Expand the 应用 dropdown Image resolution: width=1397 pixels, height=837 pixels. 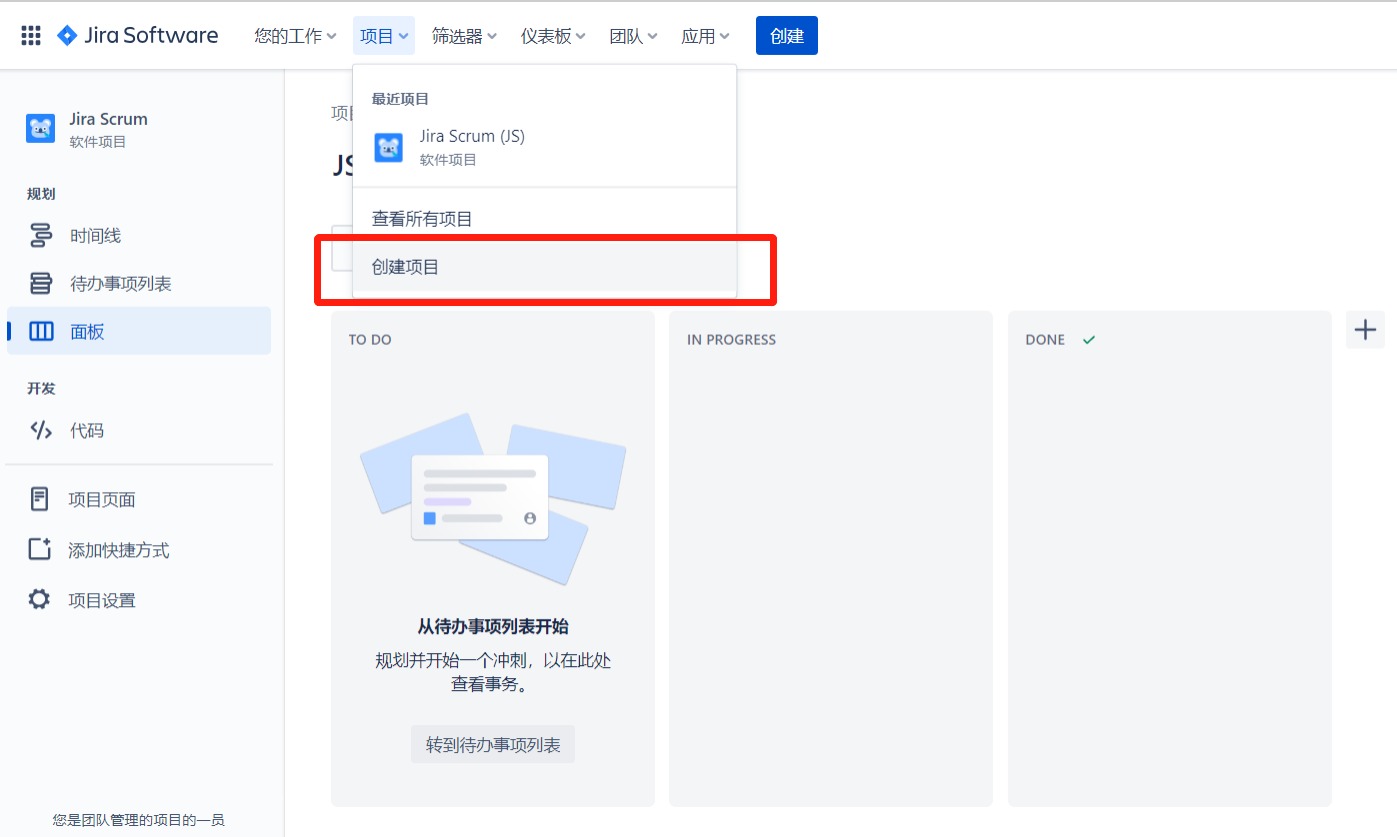click(705, 34)
